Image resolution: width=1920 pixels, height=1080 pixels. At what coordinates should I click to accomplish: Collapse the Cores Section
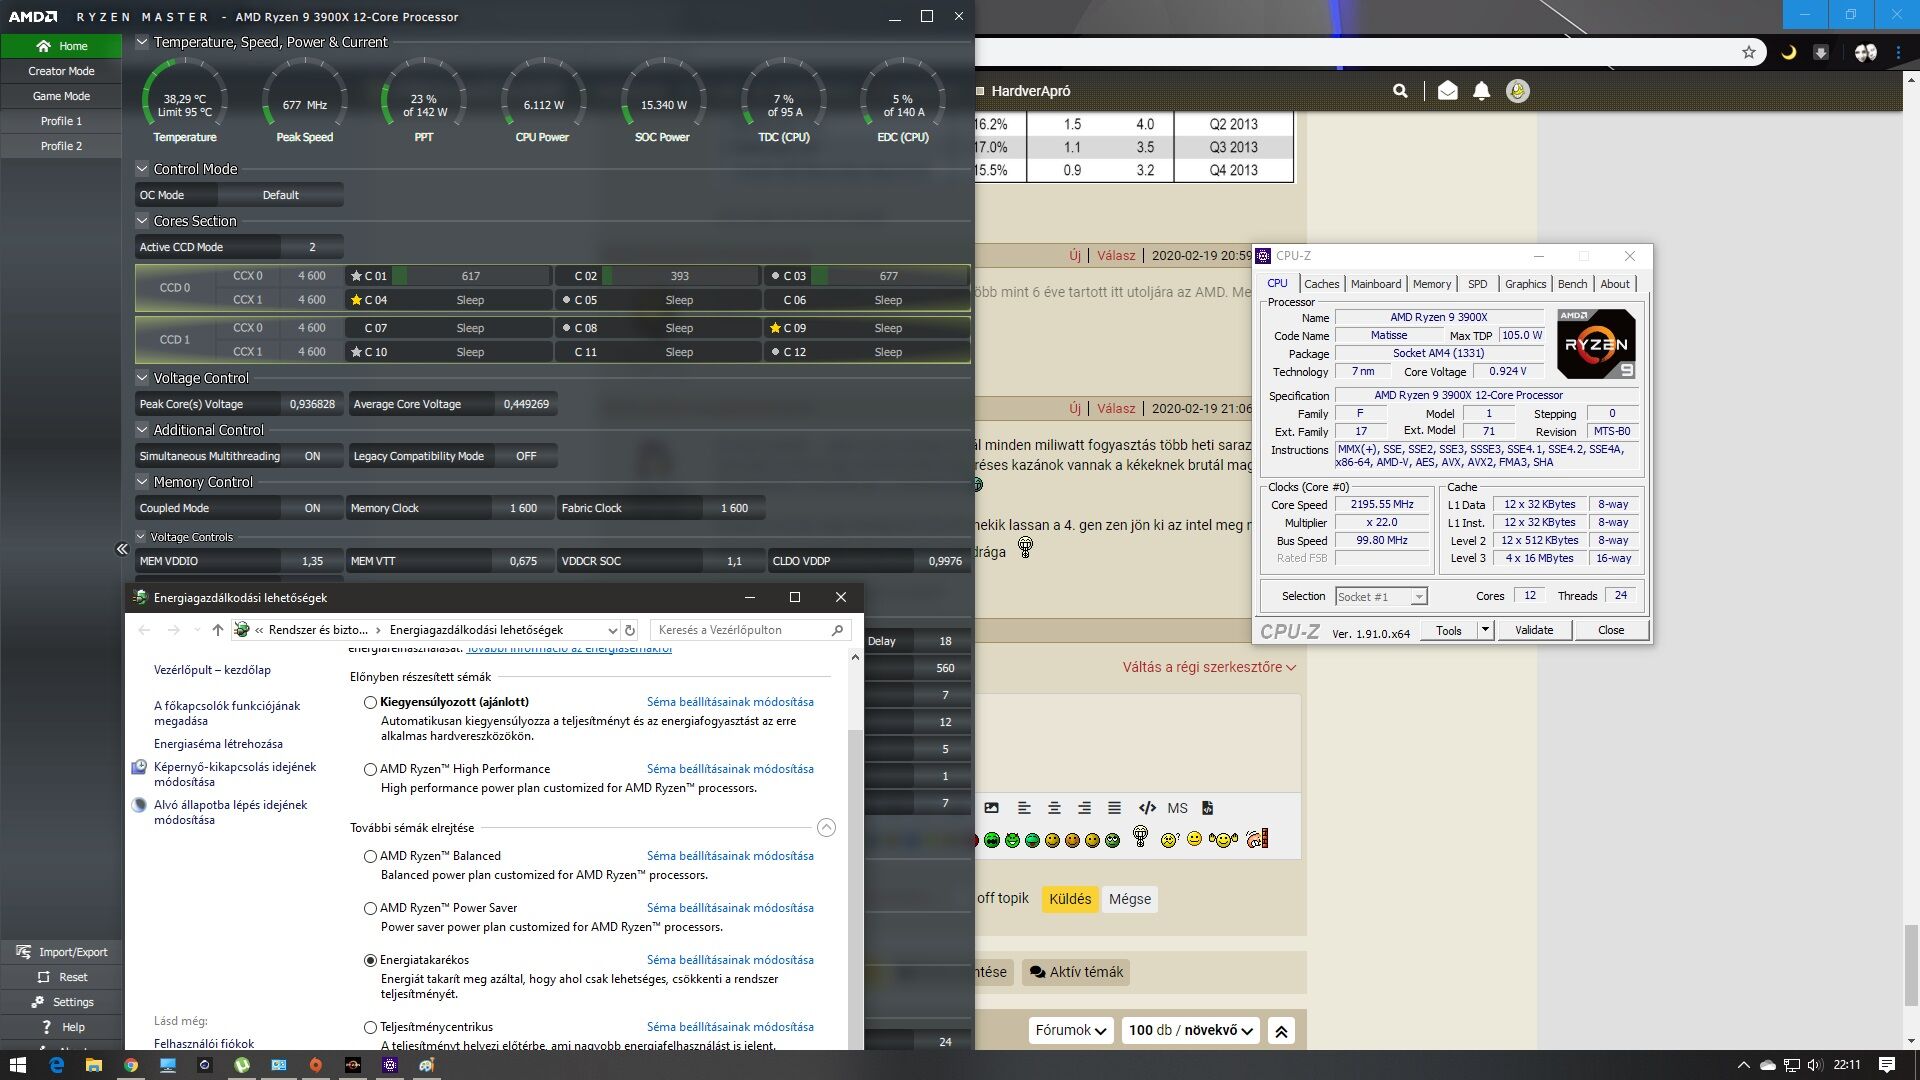[142, 221]
